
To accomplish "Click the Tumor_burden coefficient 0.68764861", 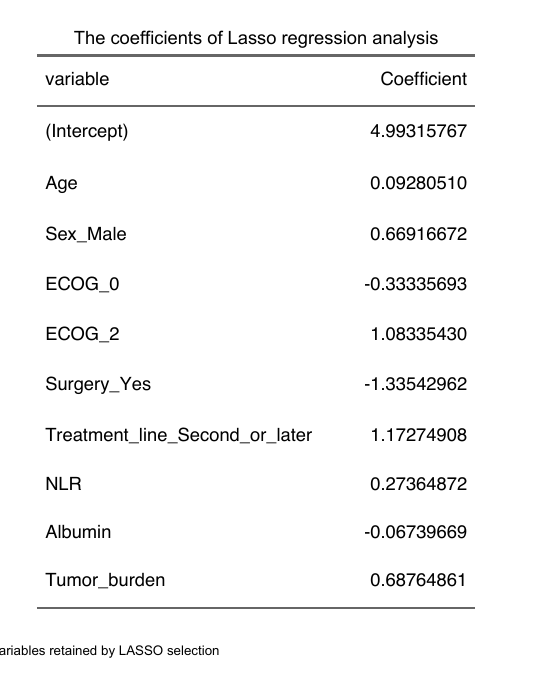I will [418, 580].
